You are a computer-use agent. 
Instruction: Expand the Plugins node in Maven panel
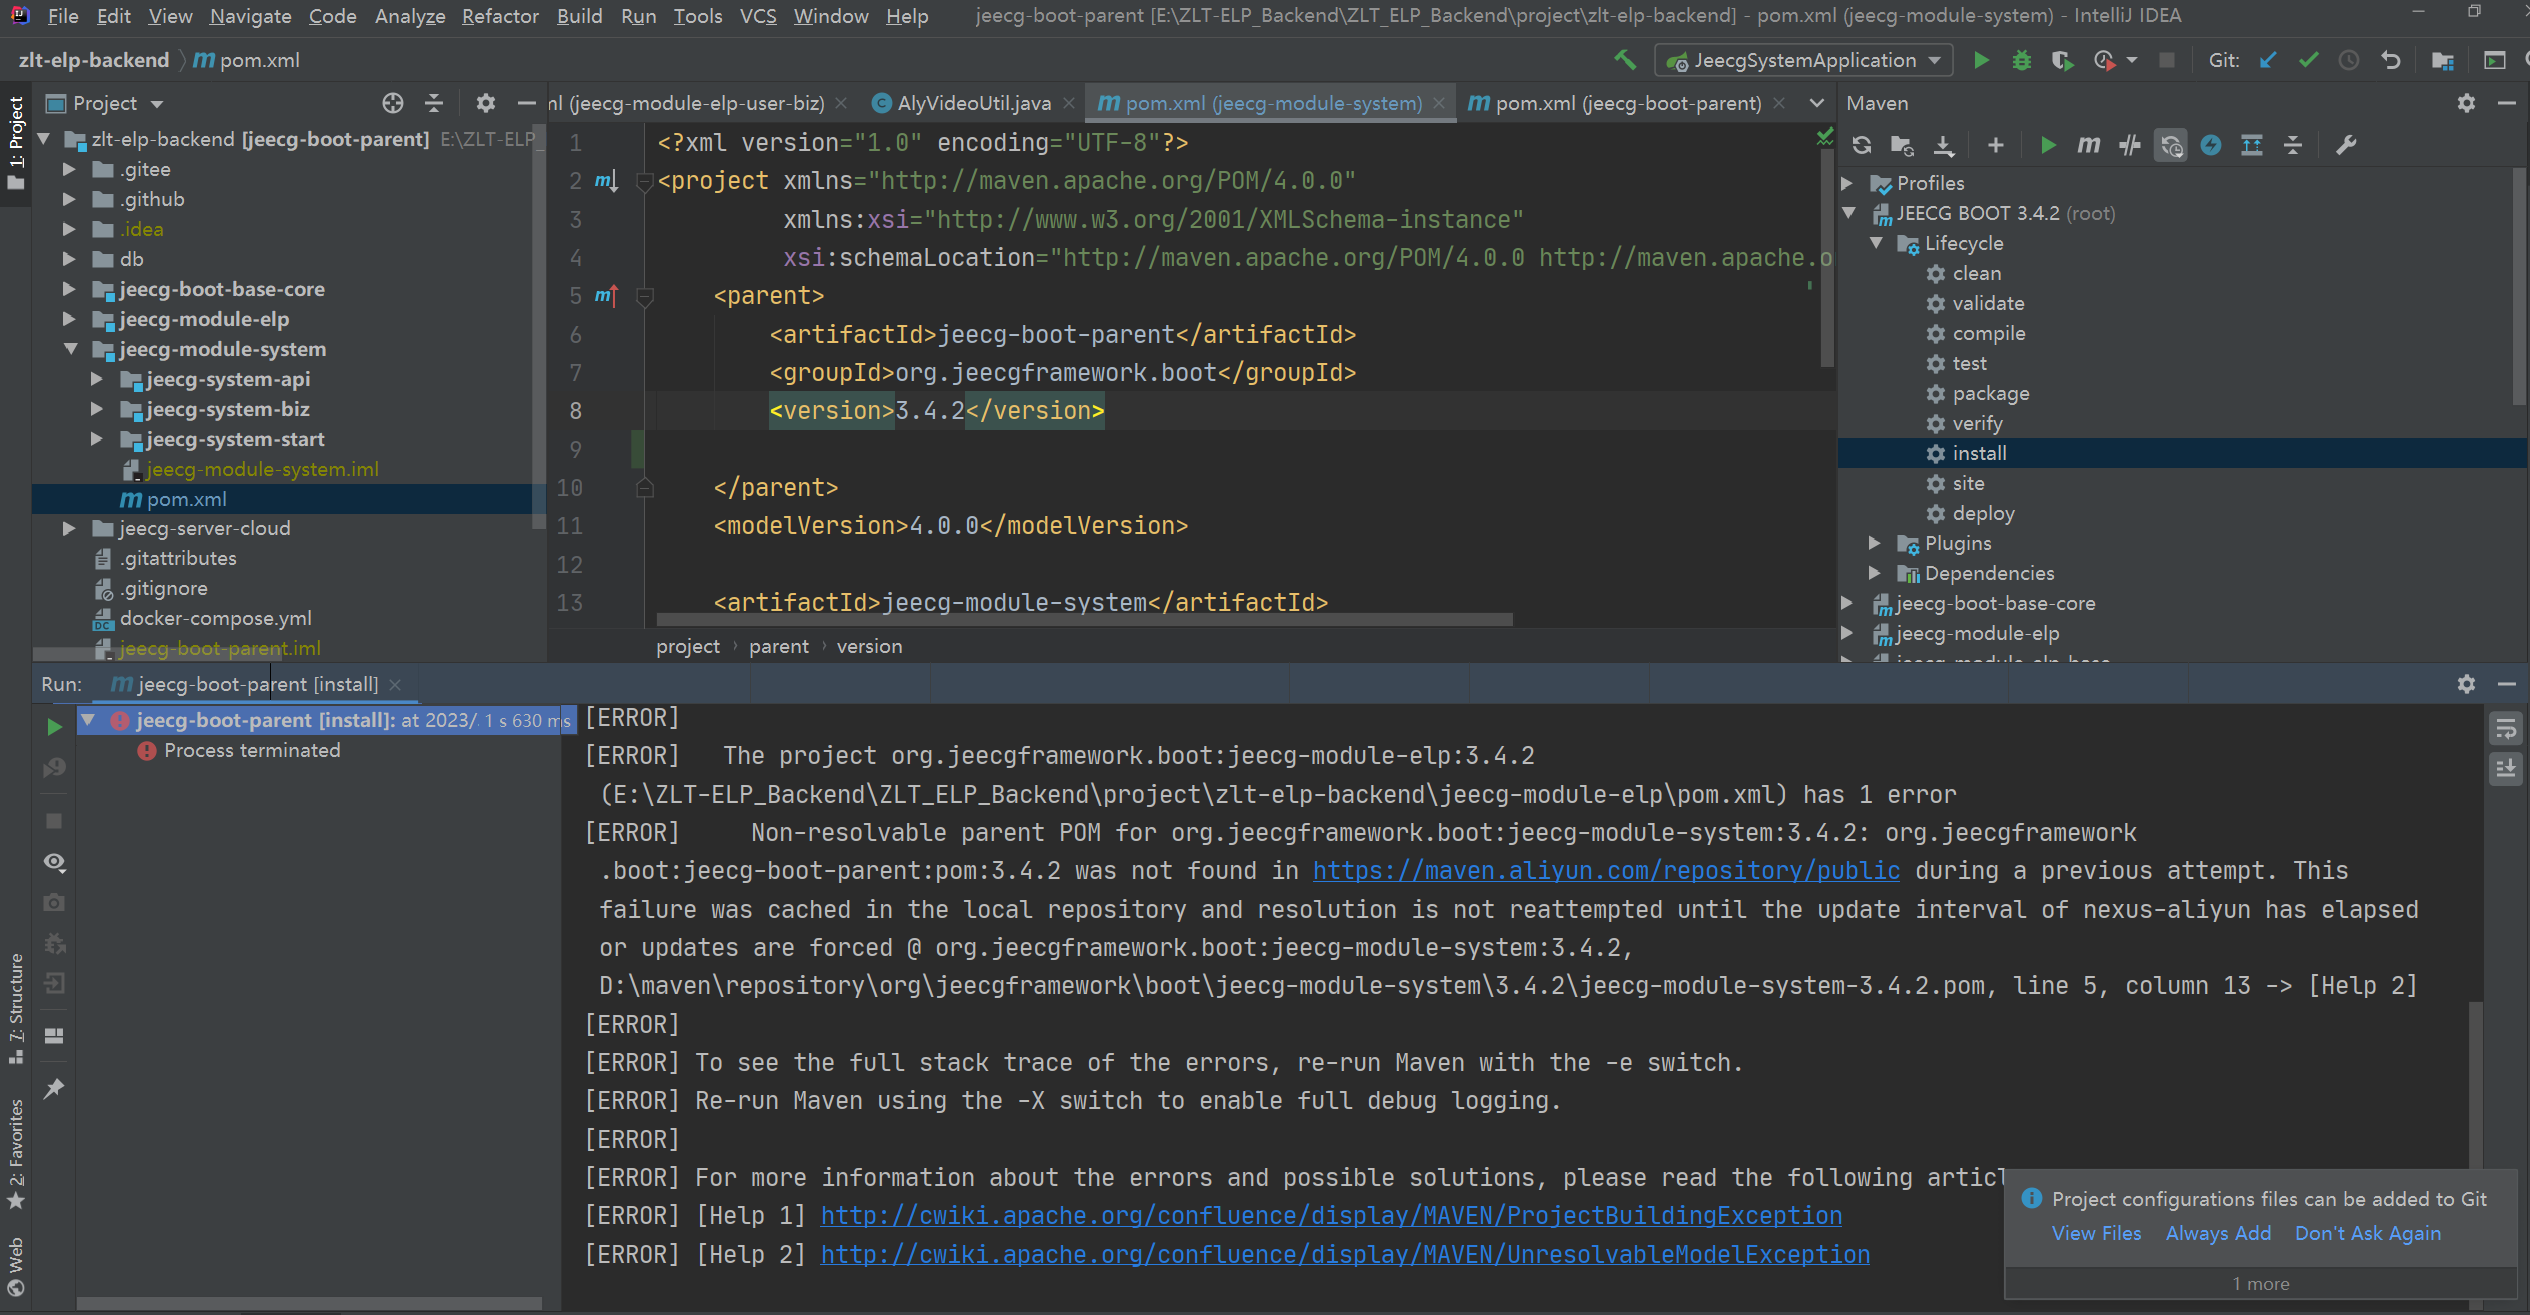pyautogui.click(x=1875, y=543)
